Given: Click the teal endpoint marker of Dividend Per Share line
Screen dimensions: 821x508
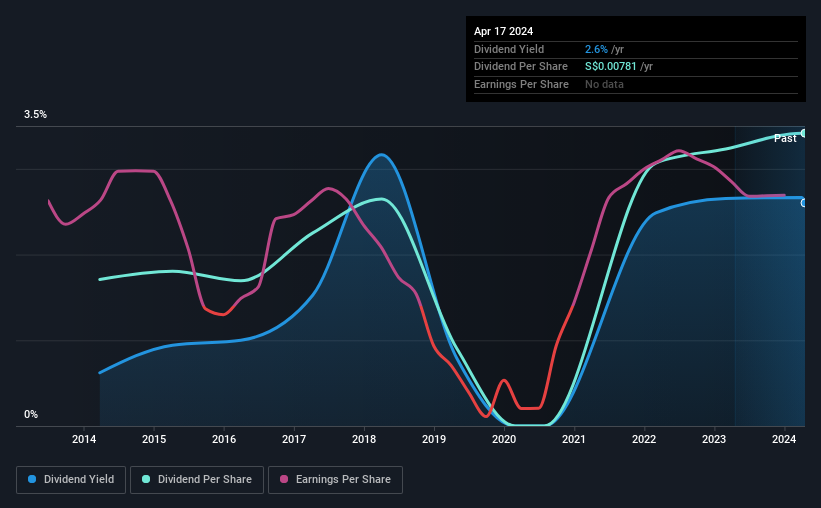Looking at the screenshot, I should (804, 133).
